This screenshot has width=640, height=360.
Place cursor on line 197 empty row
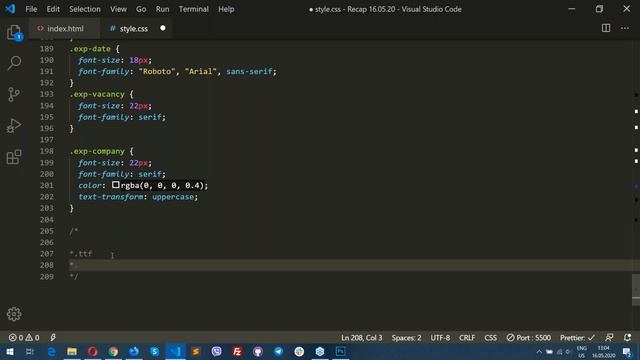(351, 140)
